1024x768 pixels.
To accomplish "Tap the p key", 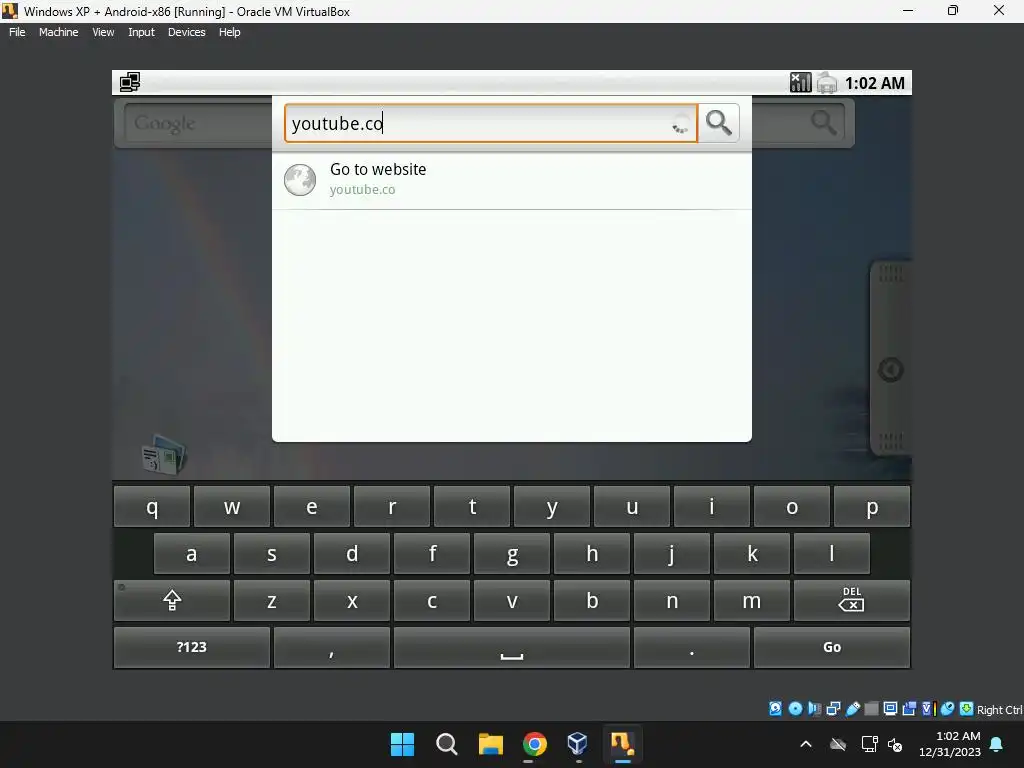I will click(x=872, y=506).
